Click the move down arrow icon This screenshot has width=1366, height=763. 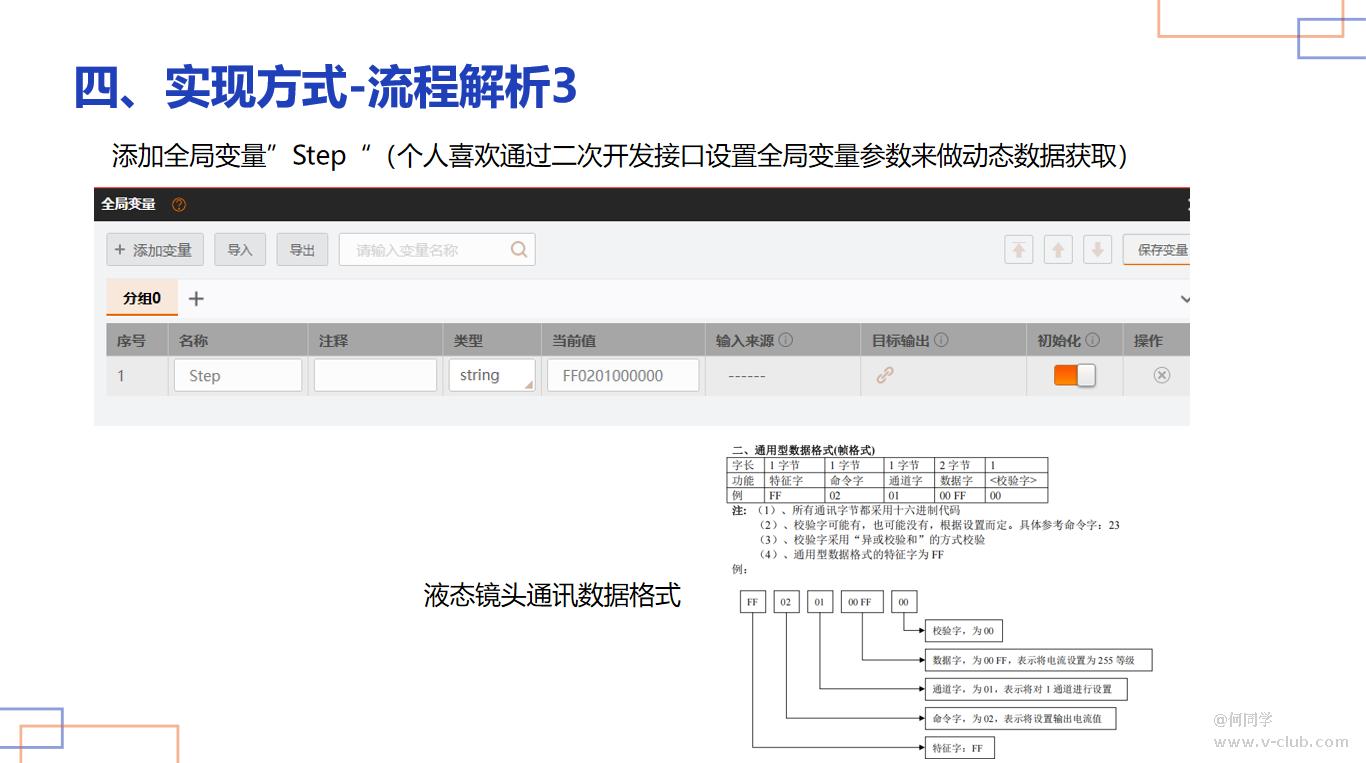[x=1097, y=250]
